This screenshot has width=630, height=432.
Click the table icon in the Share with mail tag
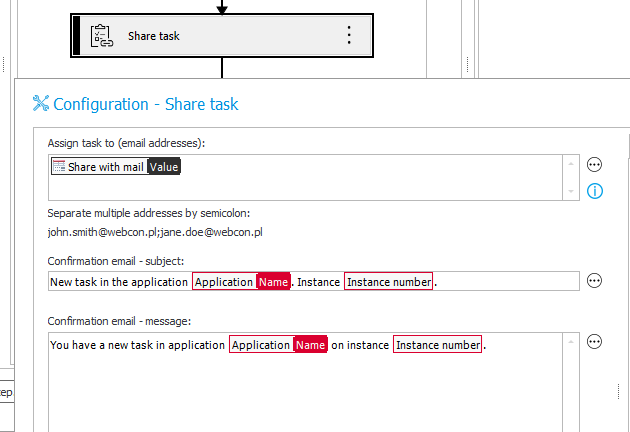58,167
